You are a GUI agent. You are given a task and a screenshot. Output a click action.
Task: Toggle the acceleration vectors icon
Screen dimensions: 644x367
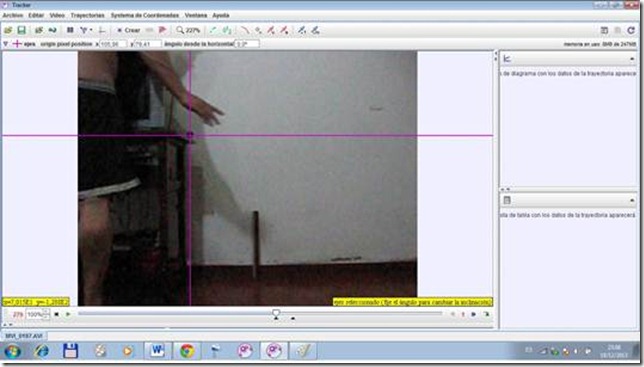click(284, 30)
